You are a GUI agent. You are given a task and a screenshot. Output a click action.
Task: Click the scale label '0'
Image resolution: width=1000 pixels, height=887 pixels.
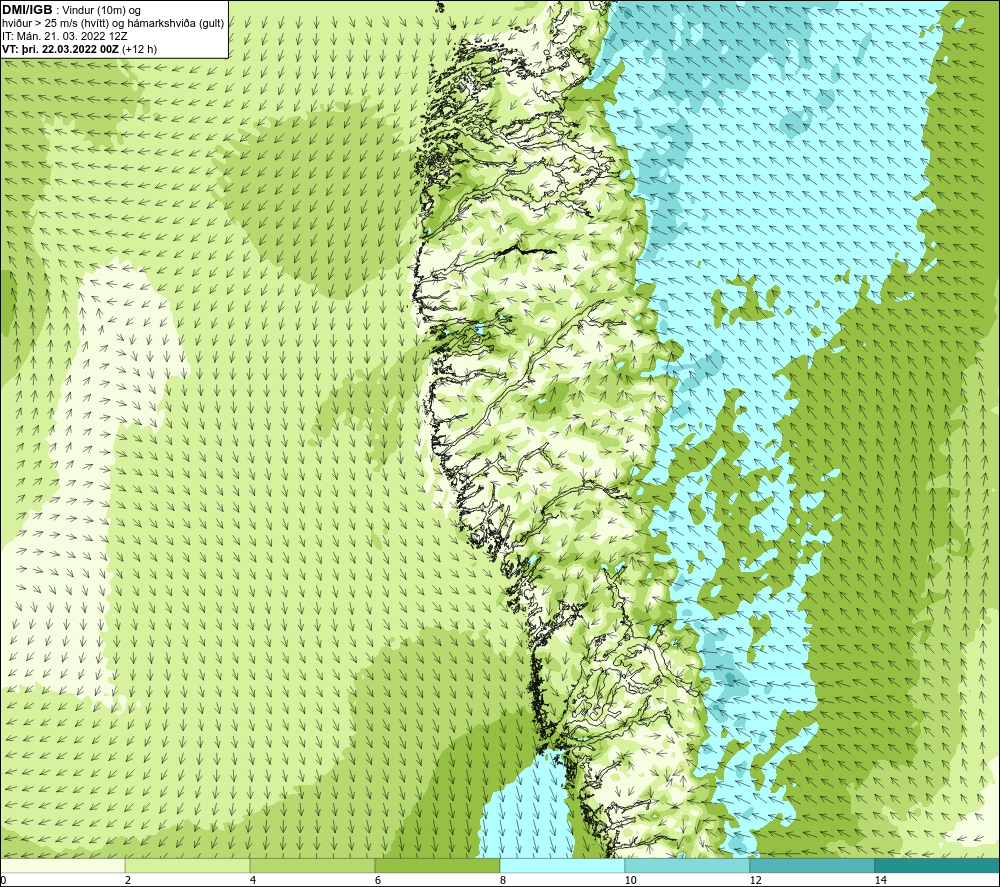[x=3, y=881]
